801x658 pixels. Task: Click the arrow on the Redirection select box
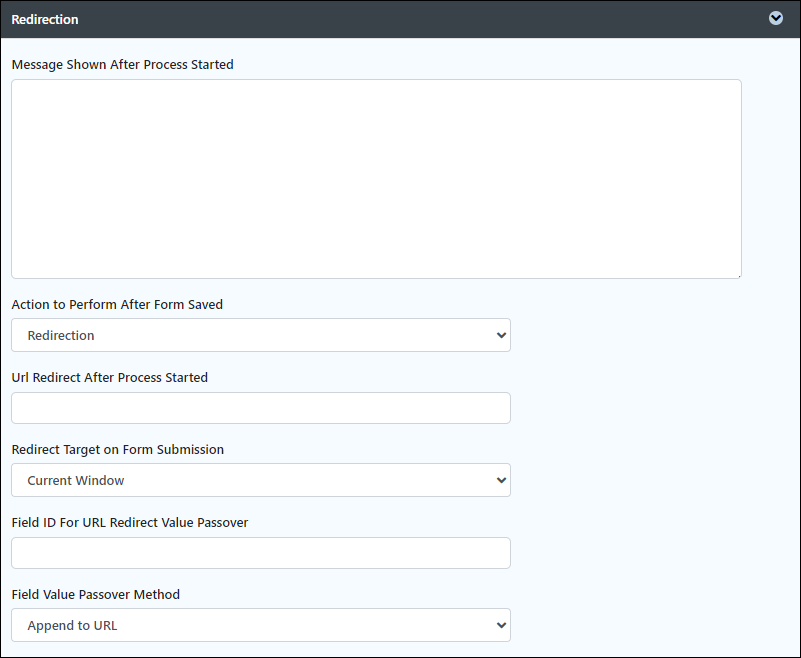[501, 336]
